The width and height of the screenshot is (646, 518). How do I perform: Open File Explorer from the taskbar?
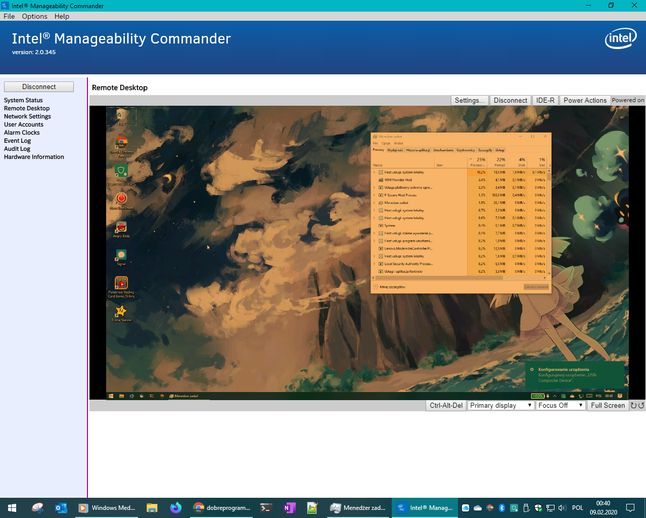(152, 508)
